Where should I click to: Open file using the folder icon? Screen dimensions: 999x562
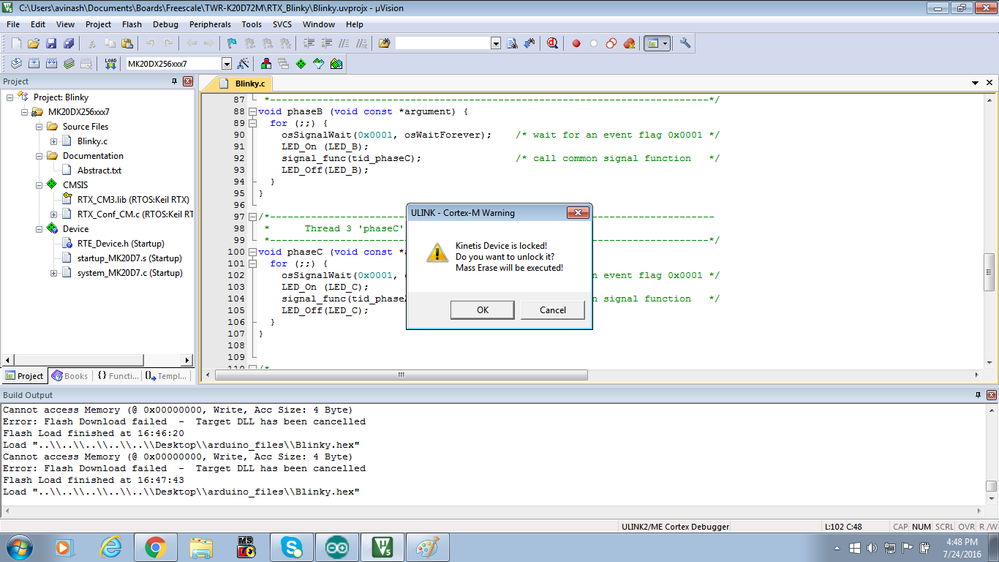point(33,43)
